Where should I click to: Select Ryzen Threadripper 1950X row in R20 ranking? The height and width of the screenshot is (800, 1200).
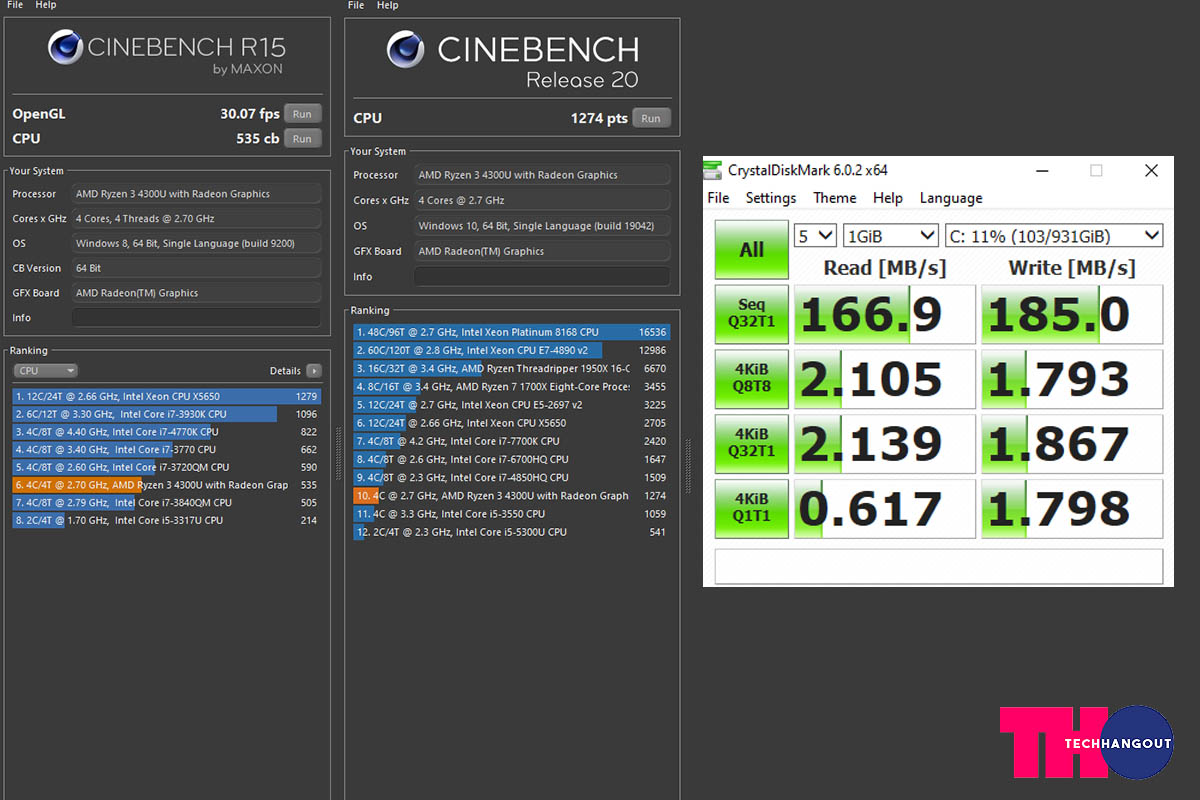coord(512,368)
